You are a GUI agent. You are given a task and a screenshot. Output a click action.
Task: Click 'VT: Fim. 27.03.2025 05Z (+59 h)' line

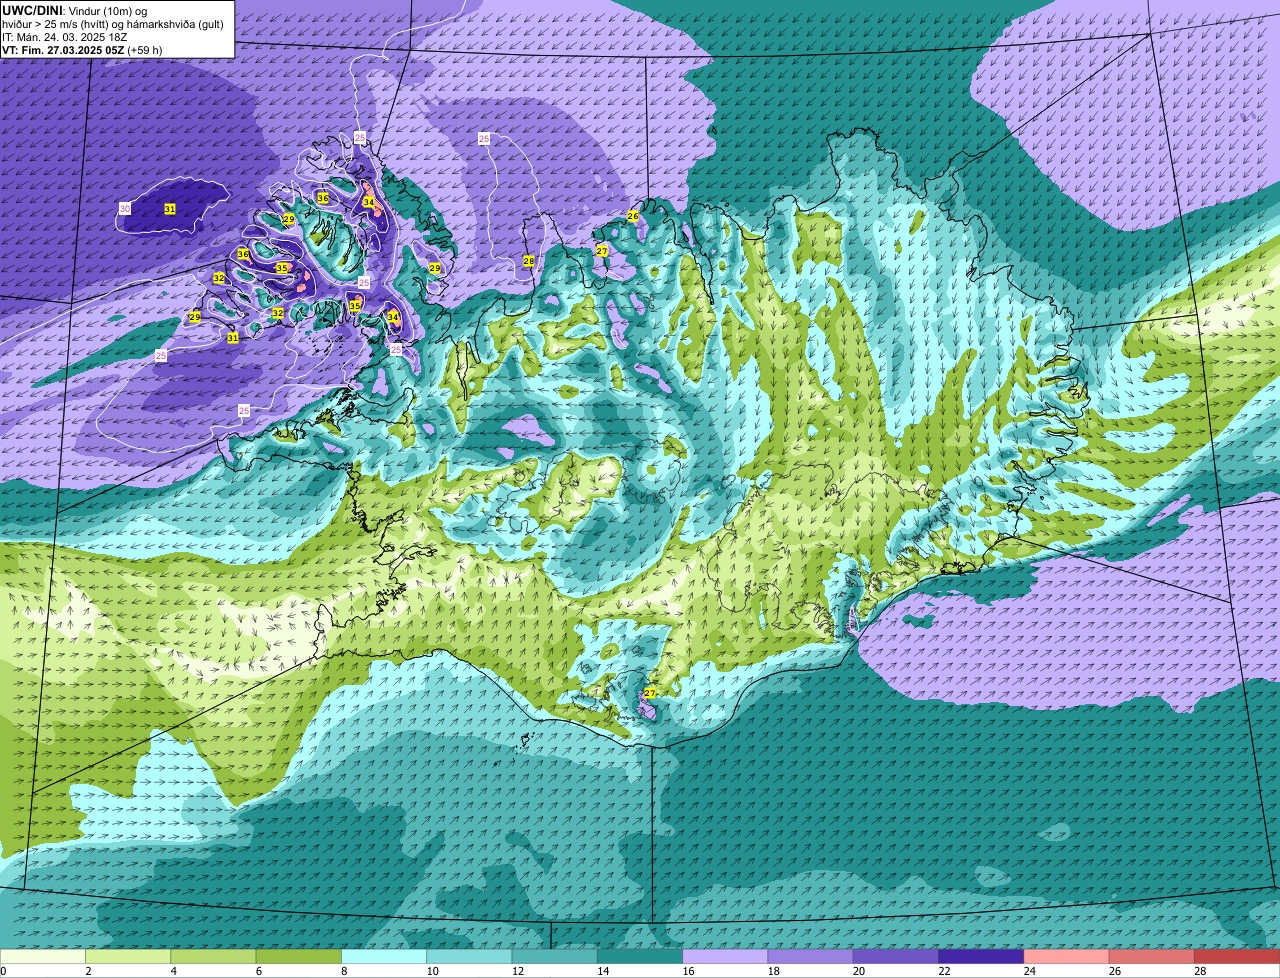pos(82,50)
